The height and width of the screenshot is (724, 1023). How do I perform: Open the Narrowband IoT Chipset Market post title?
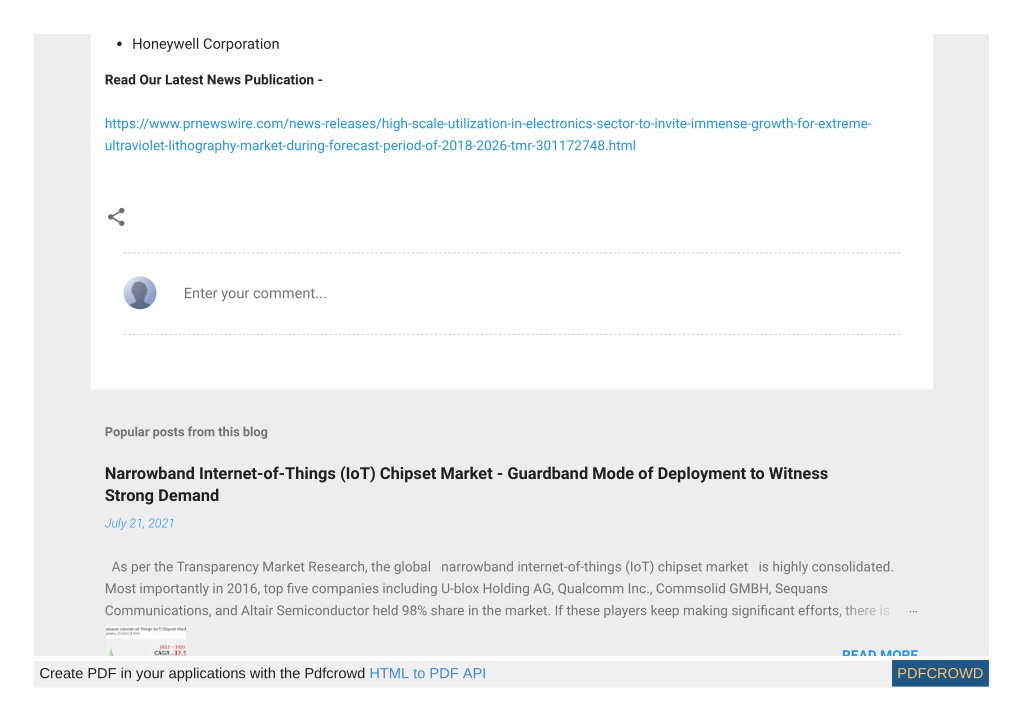[x=466, y=485]
